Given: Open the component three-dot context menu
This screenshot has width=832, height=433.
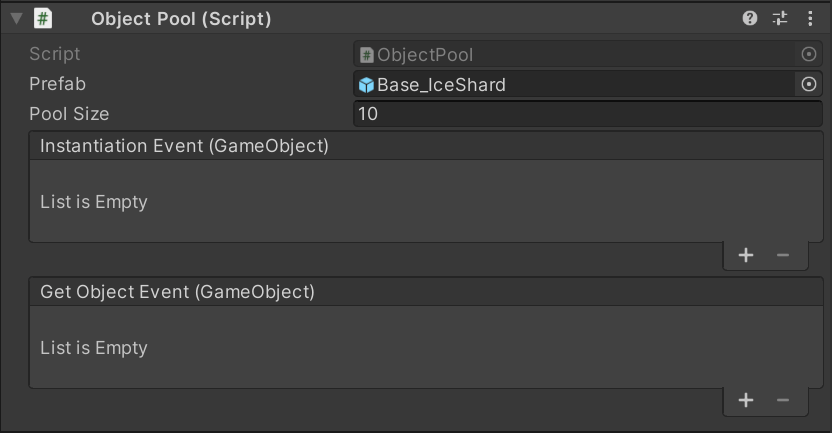Looking at the screenshot, I should click(810, 18).
